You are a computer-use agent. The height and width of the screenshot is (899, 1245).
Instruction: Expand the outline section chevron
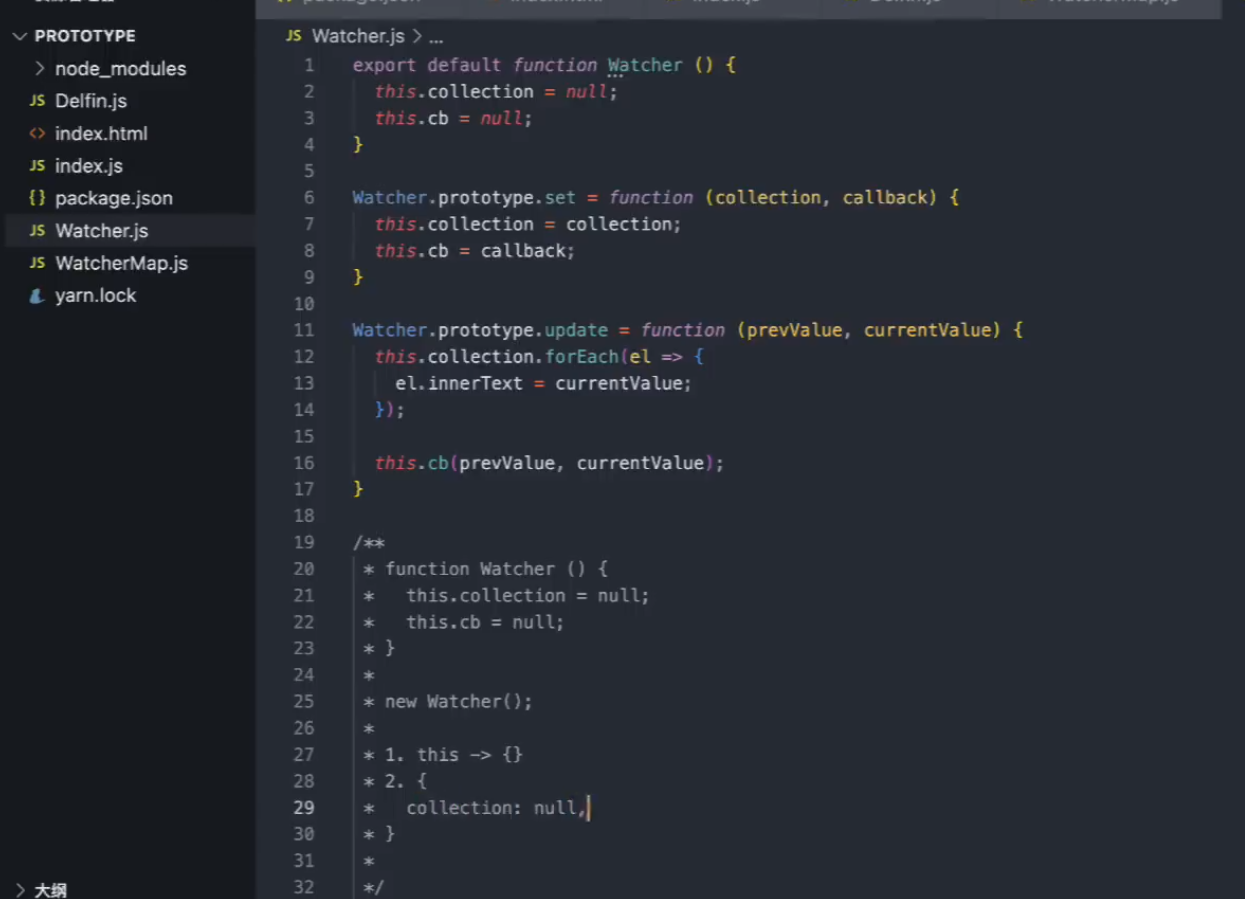19,889
